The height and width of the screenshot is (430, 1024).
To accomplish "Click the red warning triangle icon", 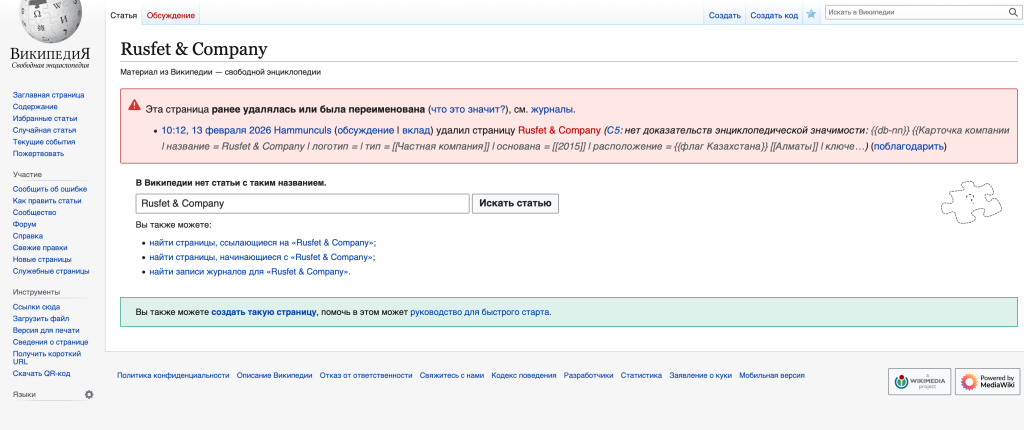I will (134, 108).
